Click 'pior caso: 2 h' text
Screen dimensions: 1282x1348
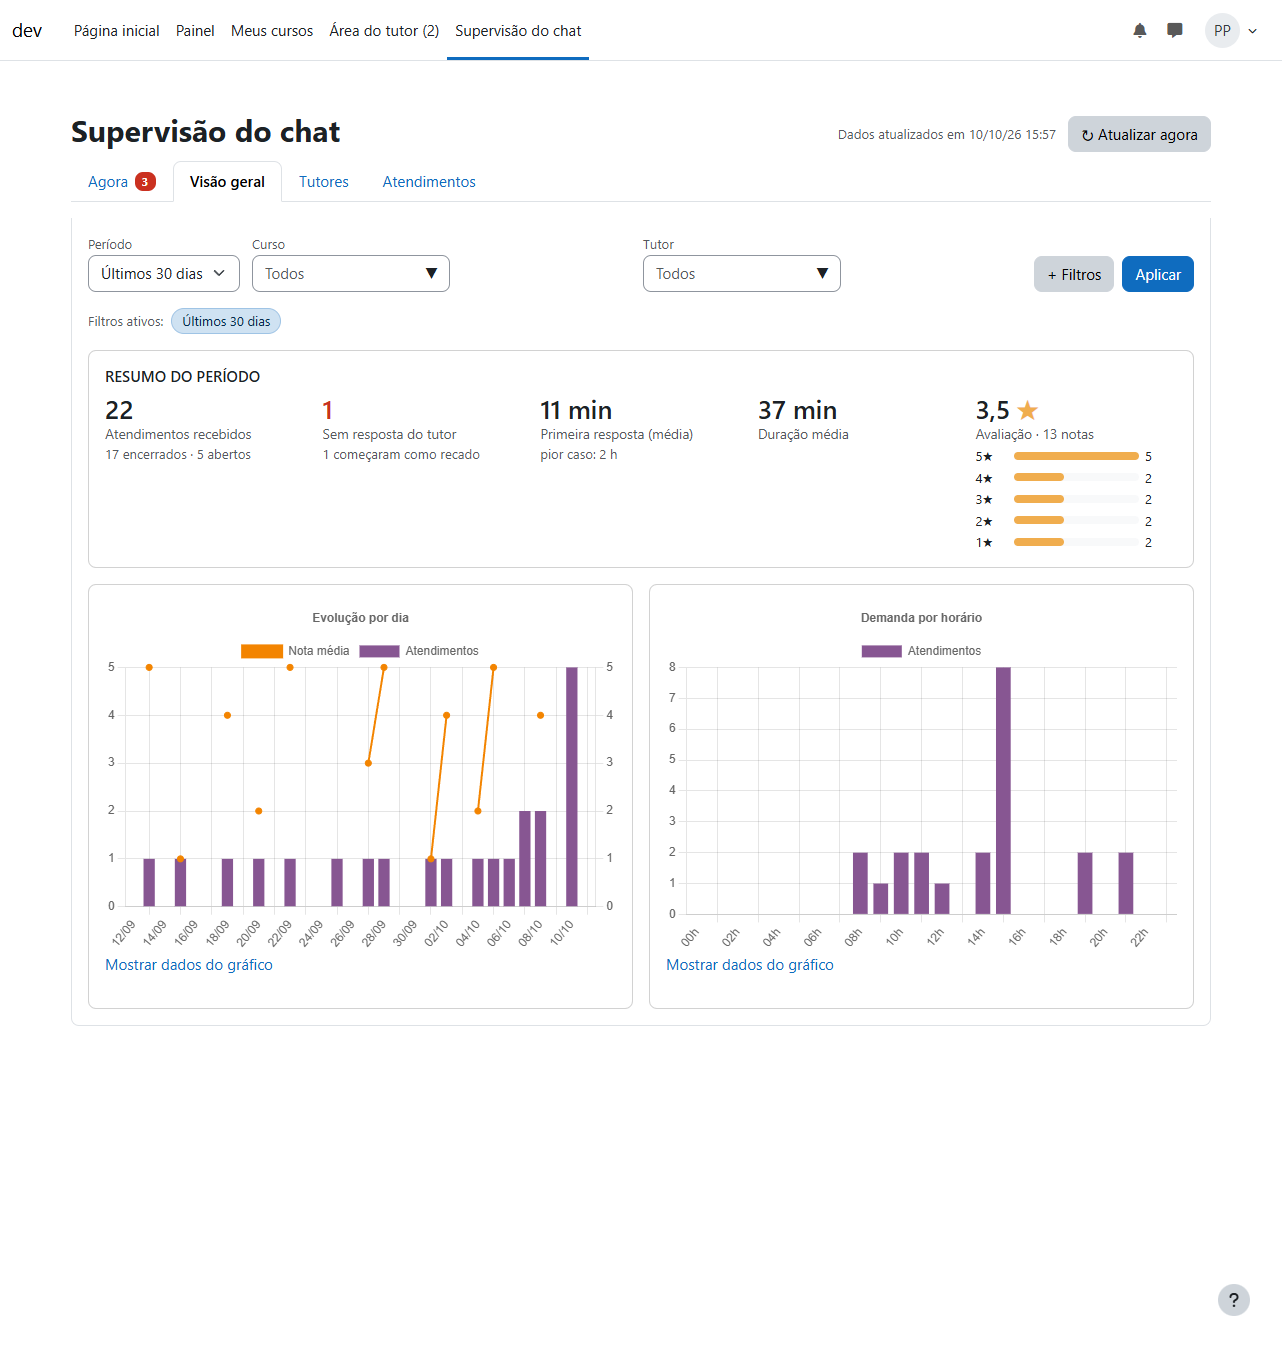[579, 455]
